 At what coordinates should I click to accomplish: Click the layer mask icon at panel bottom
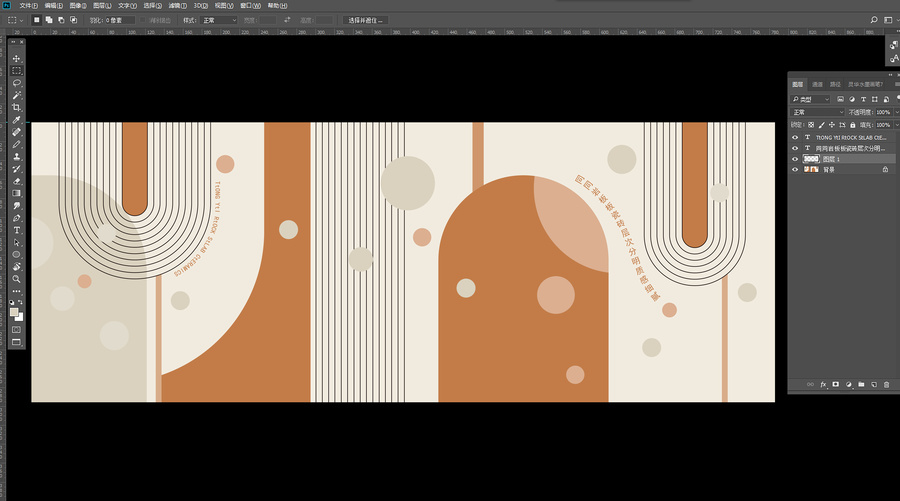[x=836, y=385]
